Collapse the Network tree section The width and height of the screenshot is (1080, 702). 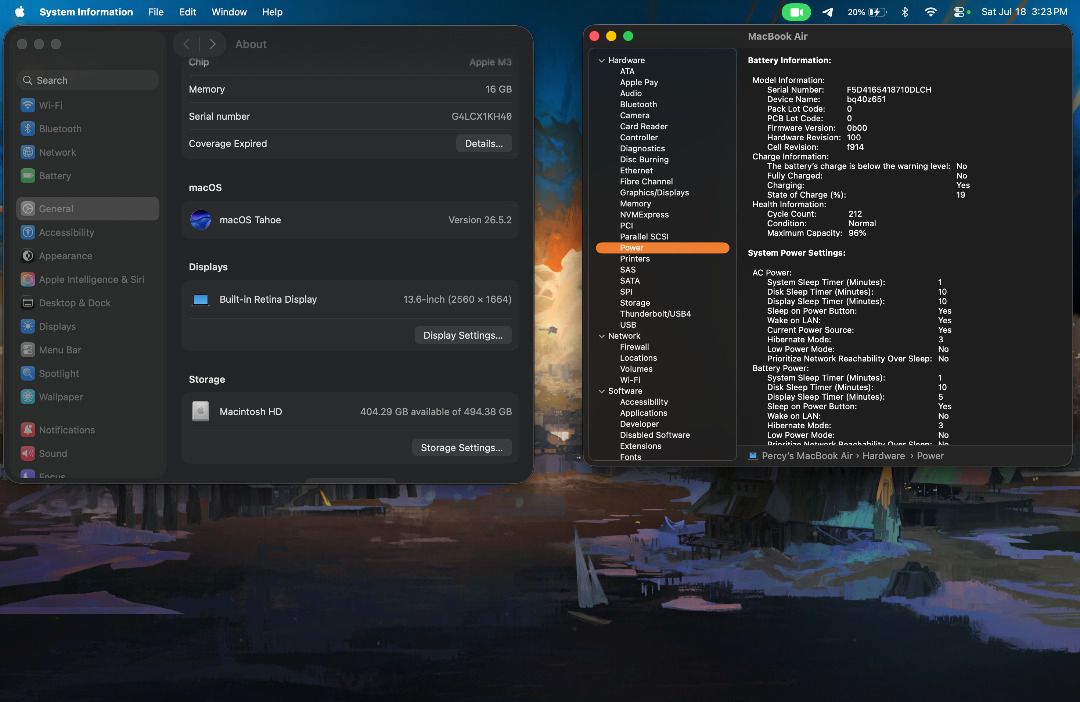pos(601,336)
